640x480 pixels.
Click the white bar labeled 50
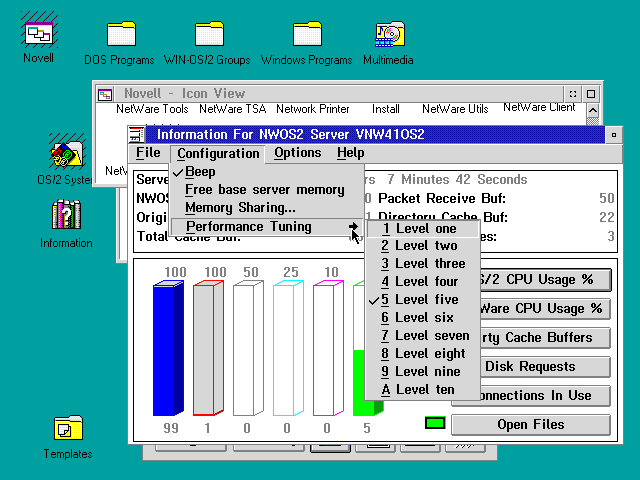[x=248, y=348]
